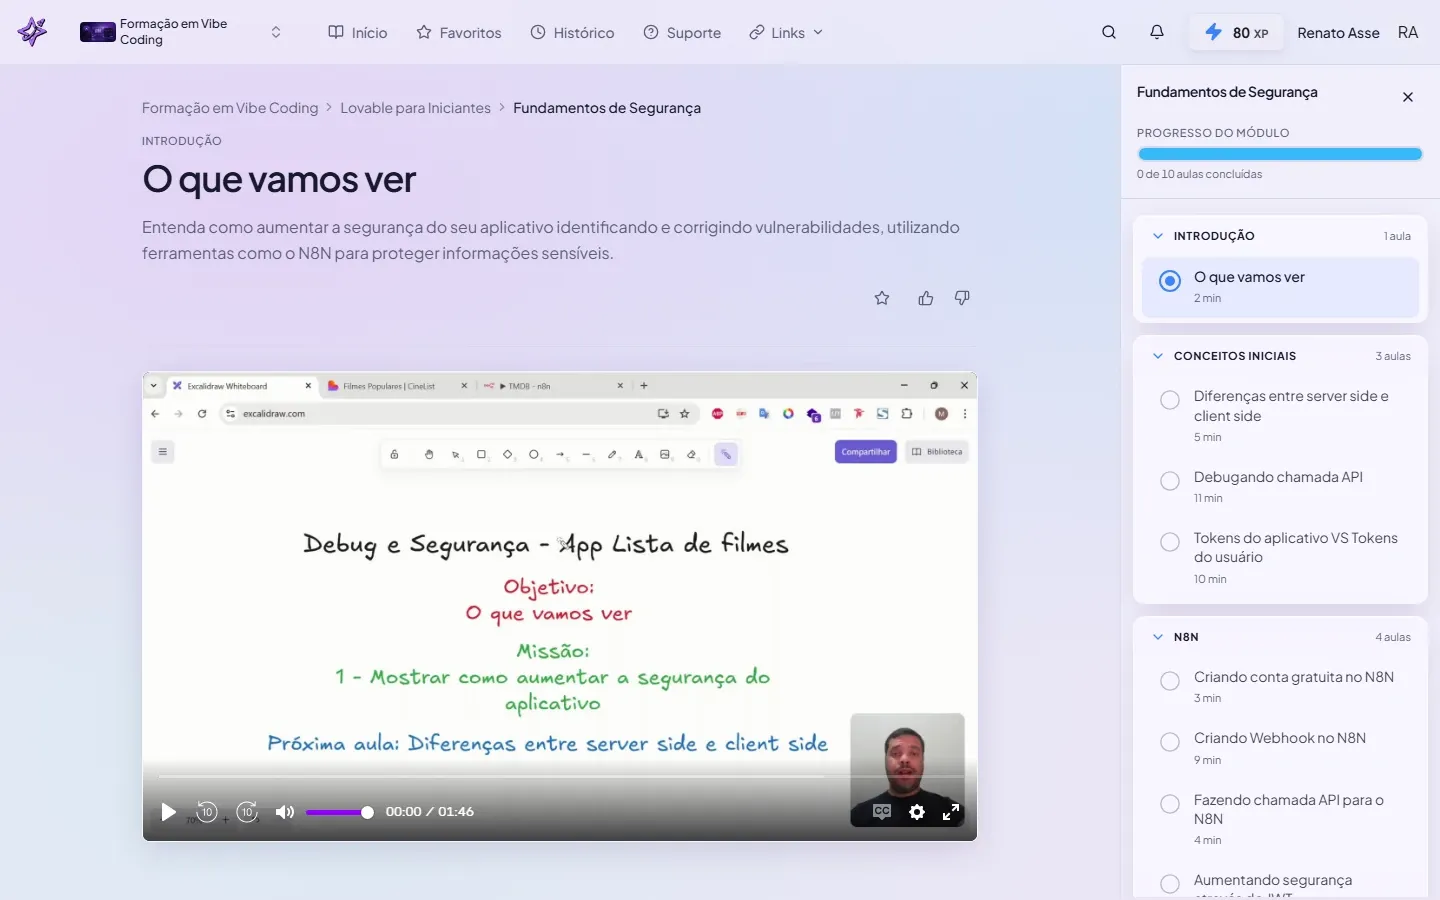Screen dimensions: 1440x900
Task: Select the Excalidraw arrow tool in video
Action: (560, 455)
